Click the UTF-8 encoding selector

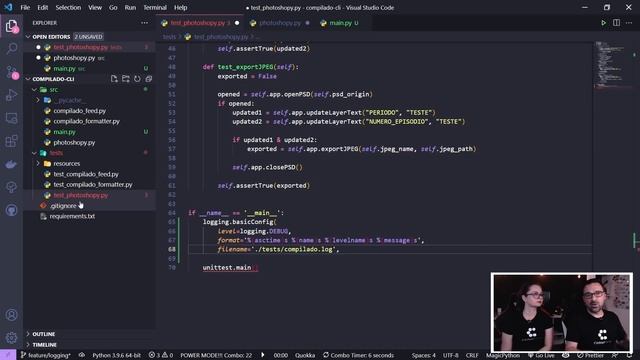point(451,355)
